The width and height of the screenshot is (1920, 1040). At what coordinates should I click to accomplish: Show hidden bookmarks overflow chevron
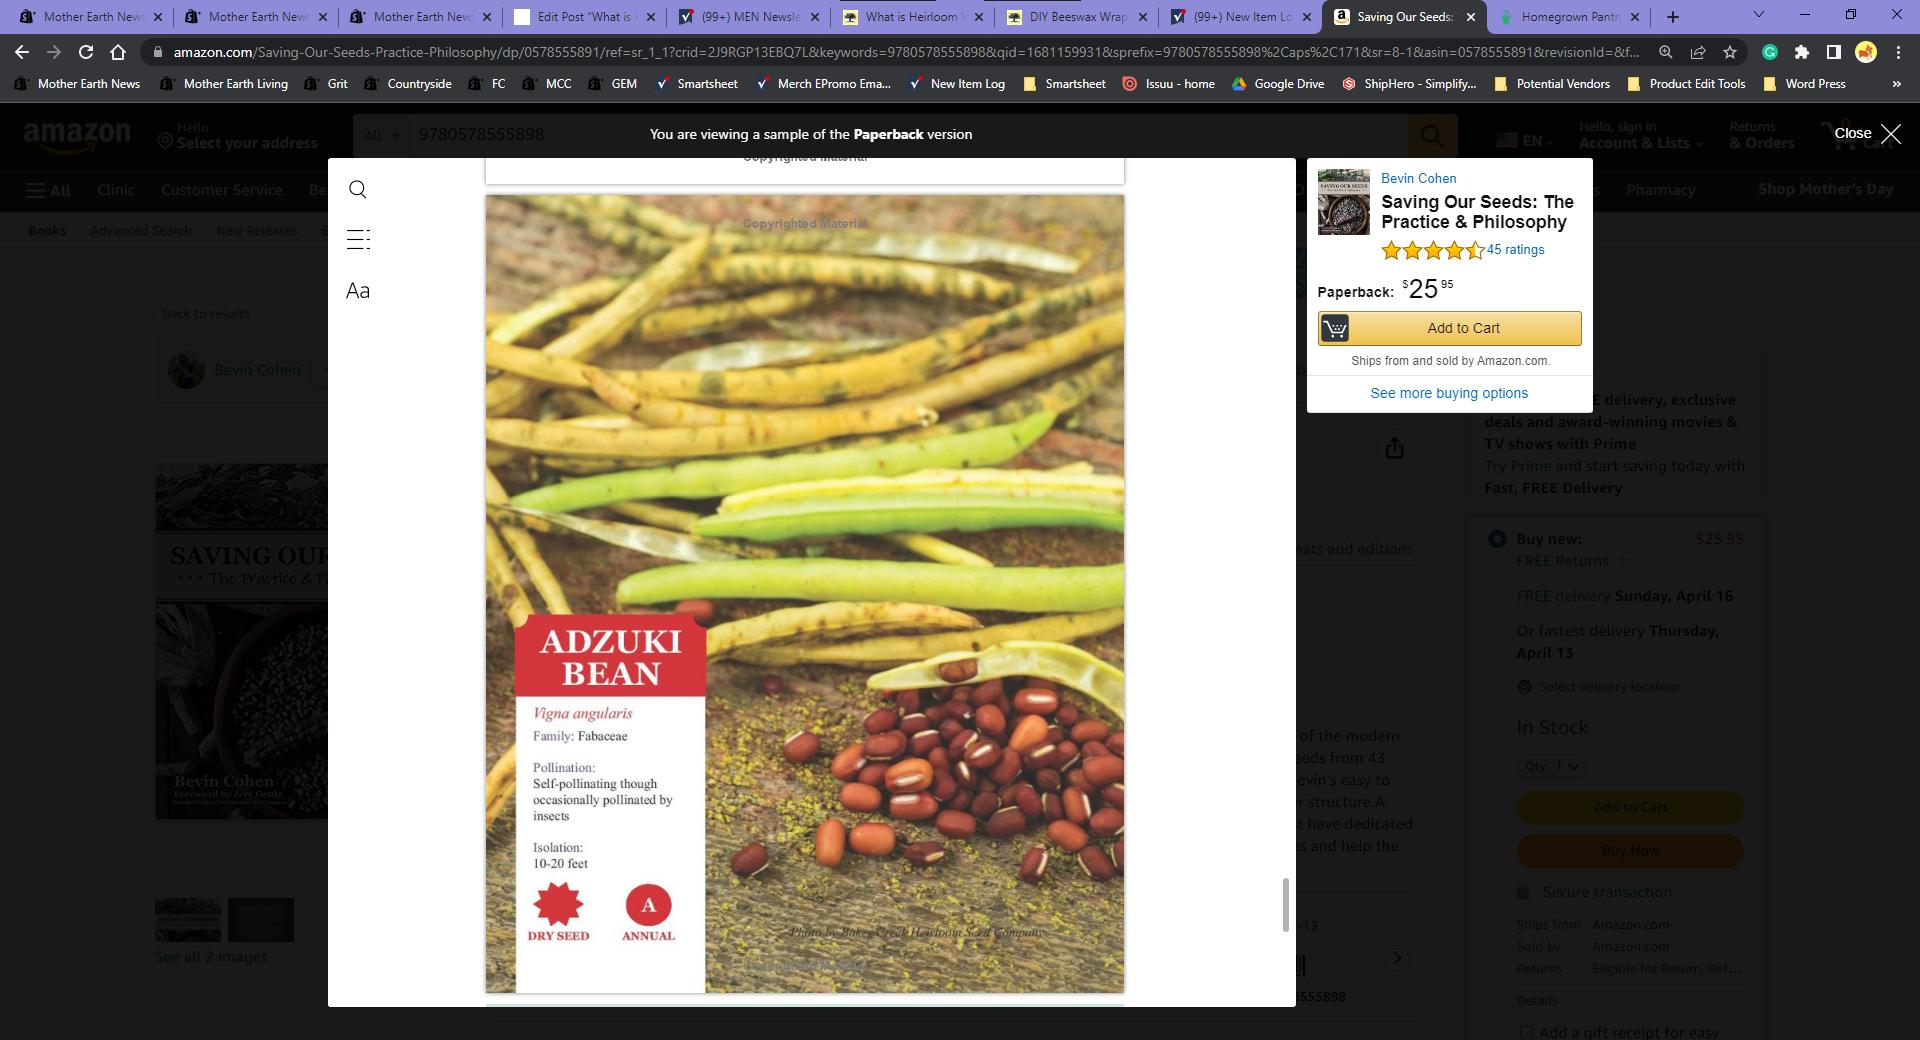coord(1896,84)
